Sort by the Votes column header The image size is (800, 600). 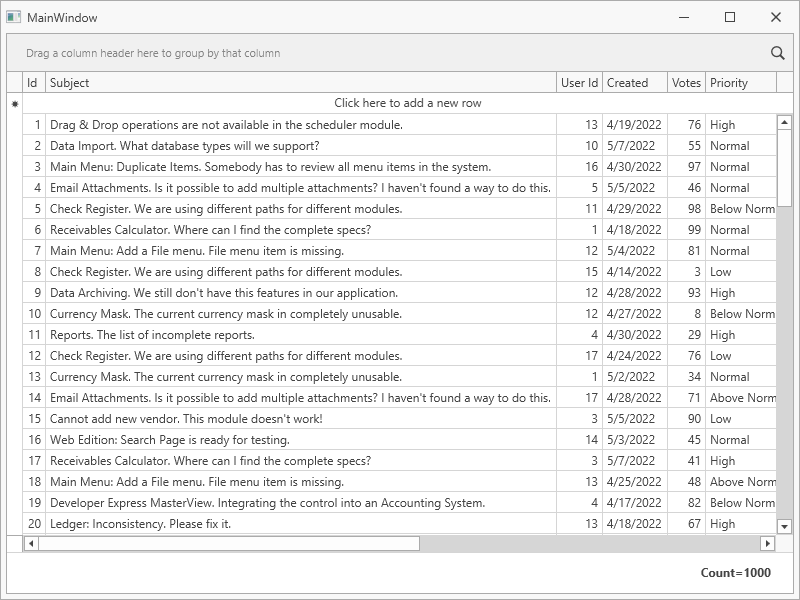click(x=687, y=83)
